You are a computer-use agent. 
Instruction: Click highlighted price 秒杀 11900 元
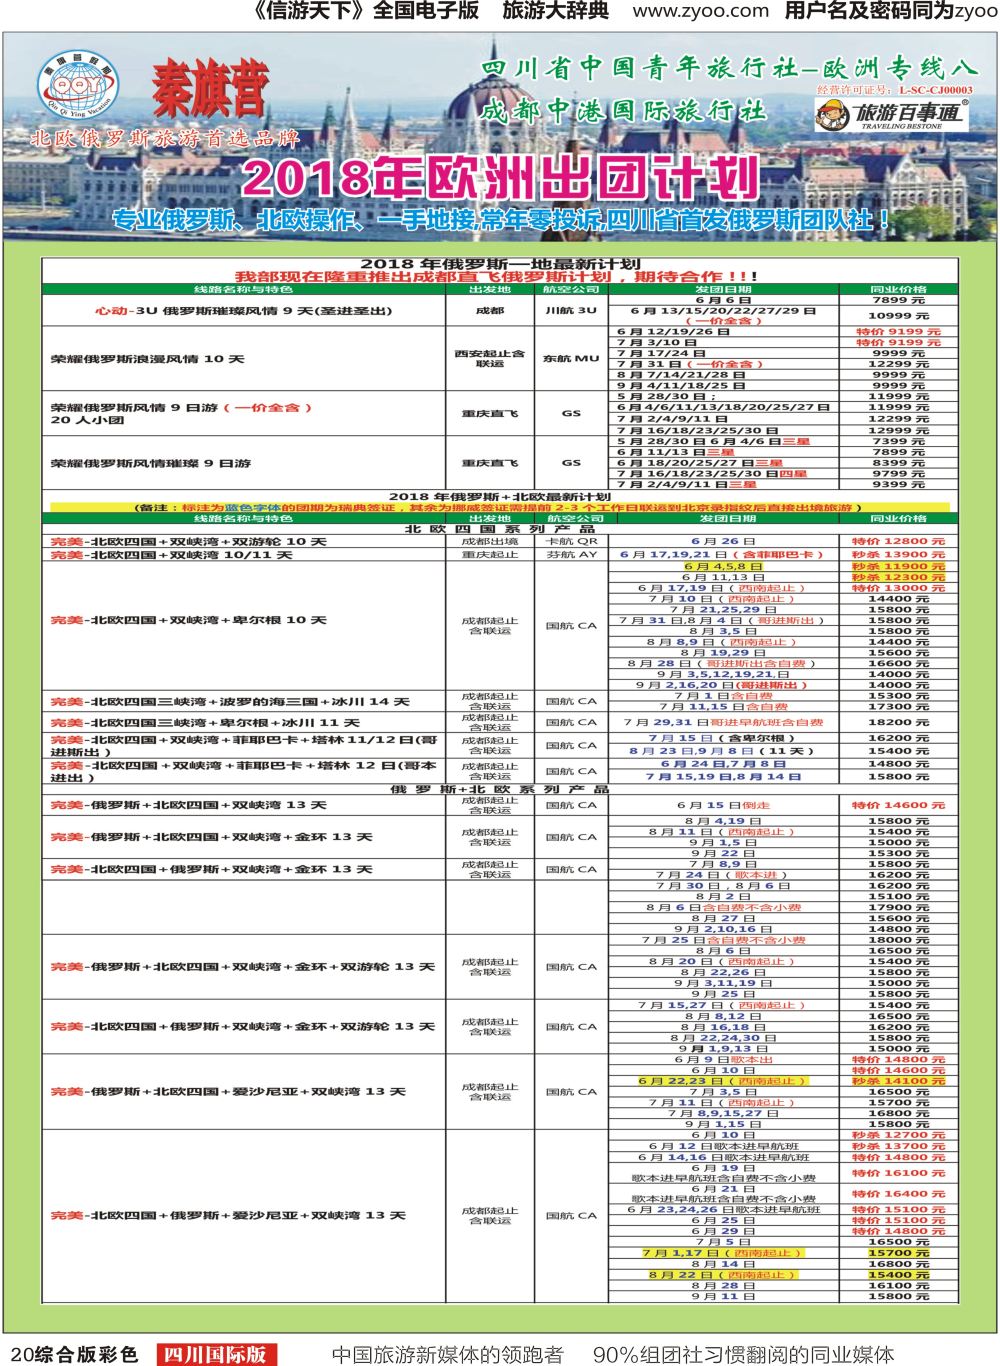pos(898,566)
